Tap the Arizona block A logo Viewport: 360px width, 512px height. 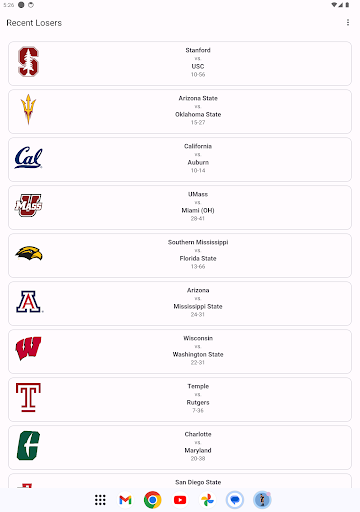(x=29, y=302)
